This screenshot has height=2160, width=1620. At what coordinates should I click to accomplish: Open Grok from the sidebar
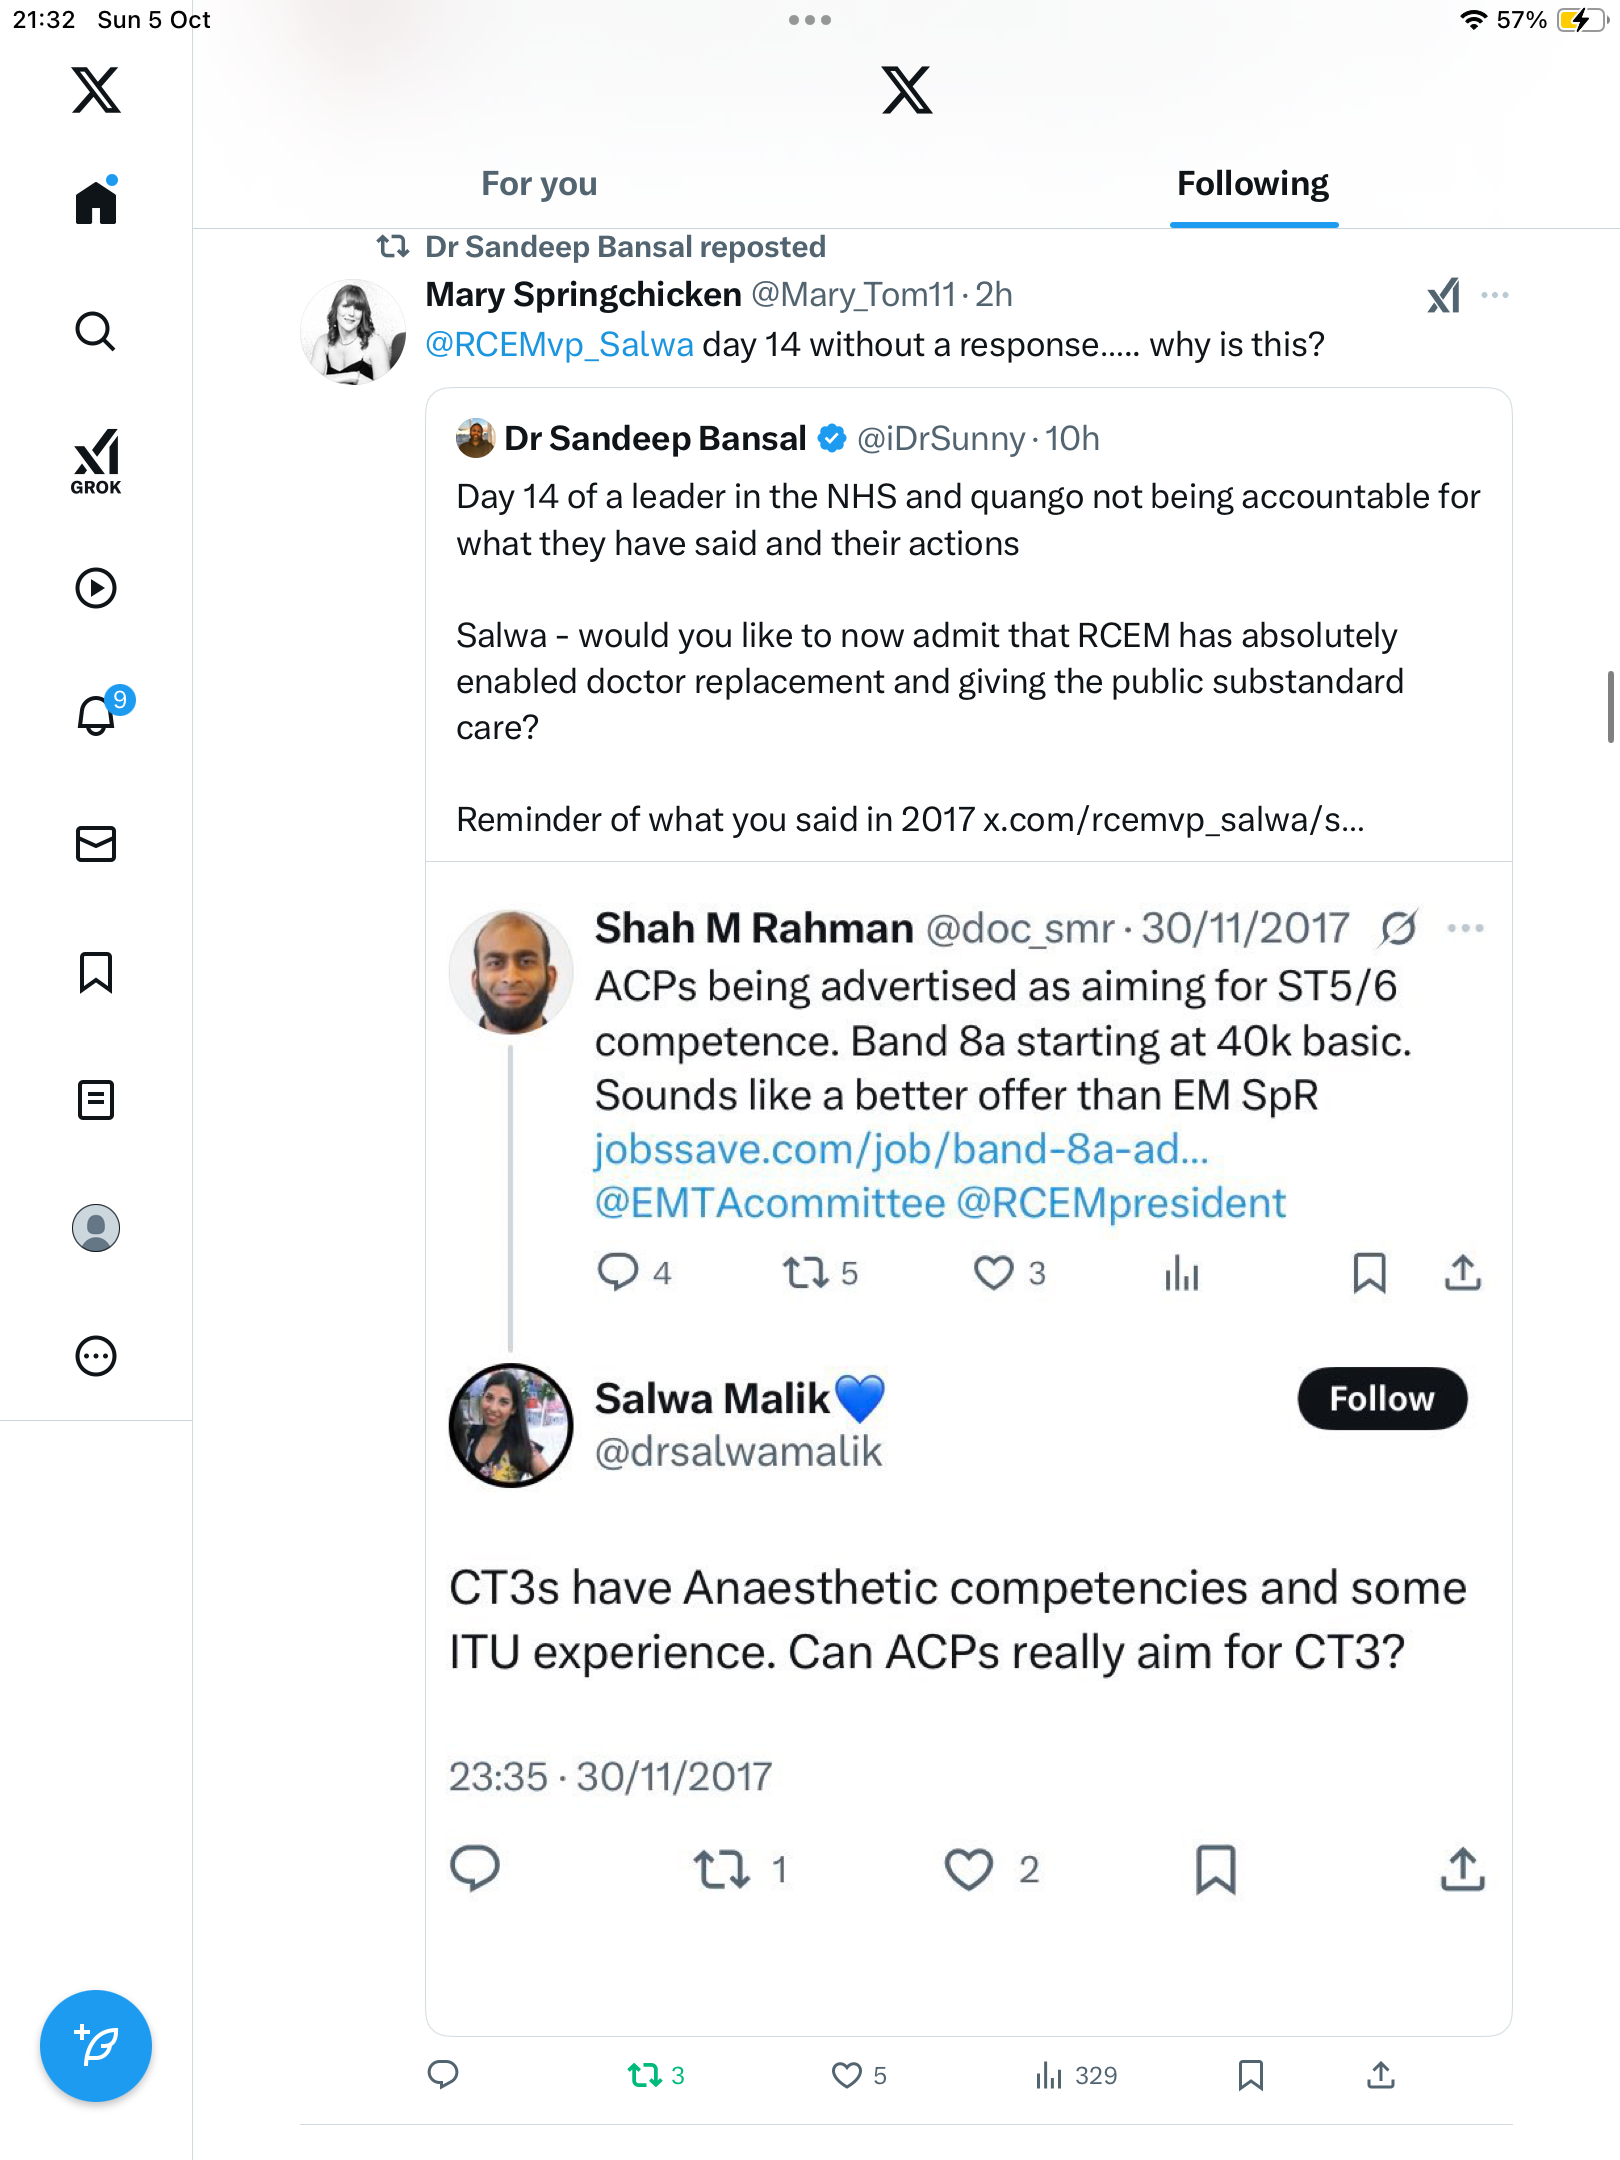point(96,461)
